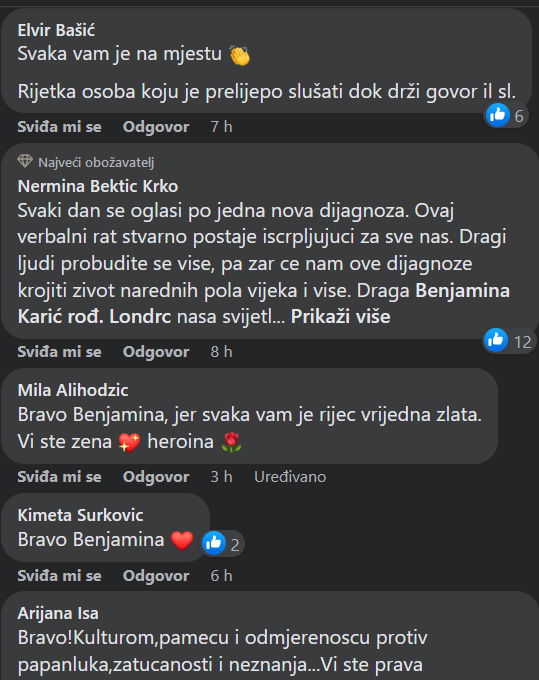This screenshot has width=539, height=680.
Task: Open Elvir Bašić's profile name
Action: (x=56, y=30)
